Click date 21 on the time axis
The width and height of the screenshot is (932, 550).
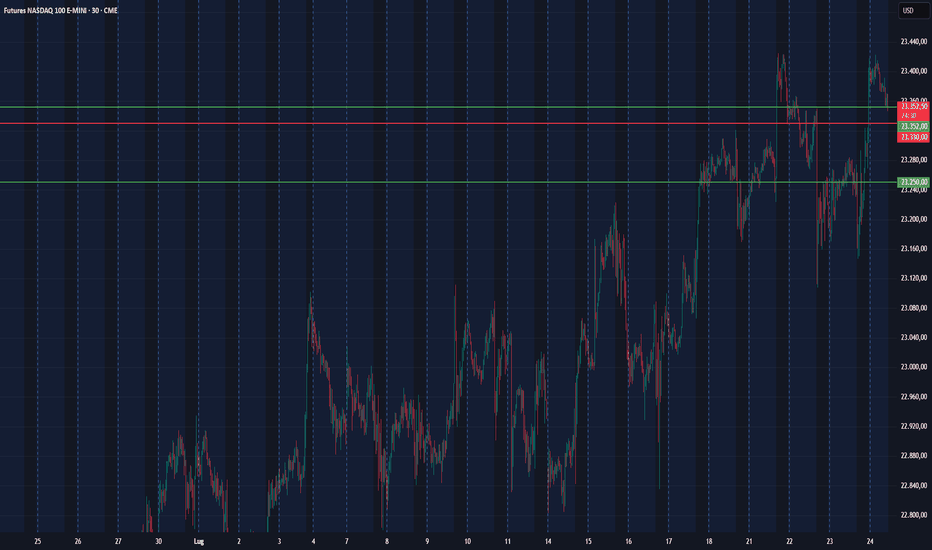coord(749,542)
